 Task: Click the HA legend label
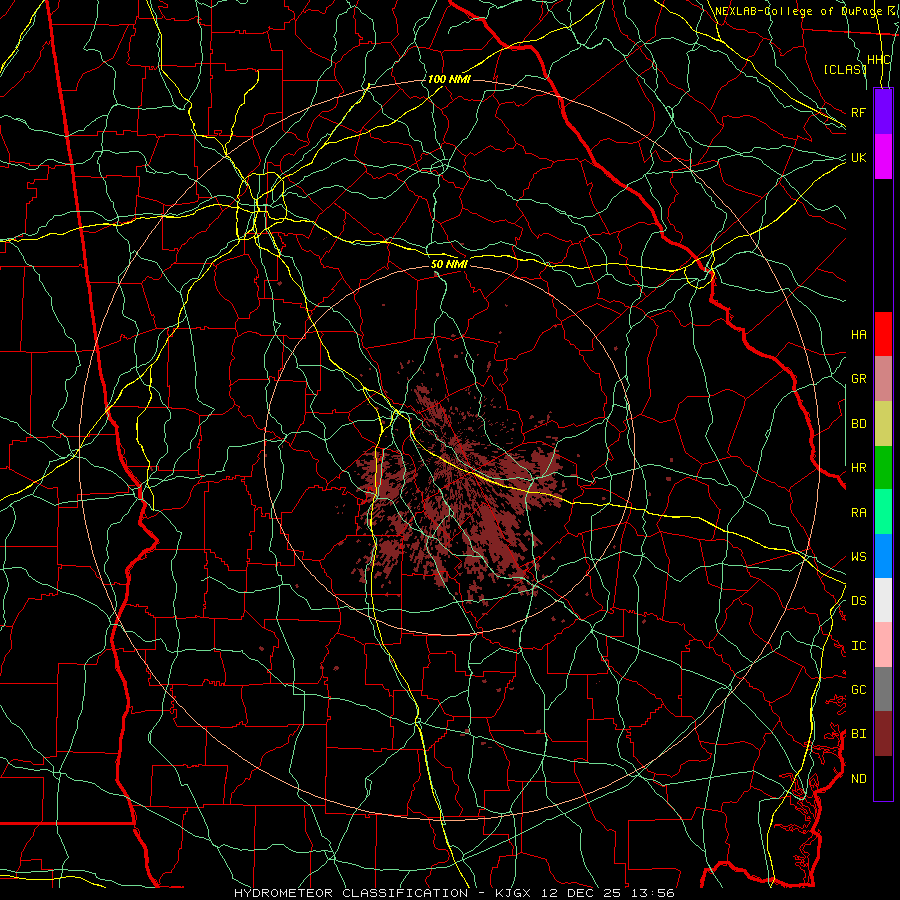859,334
